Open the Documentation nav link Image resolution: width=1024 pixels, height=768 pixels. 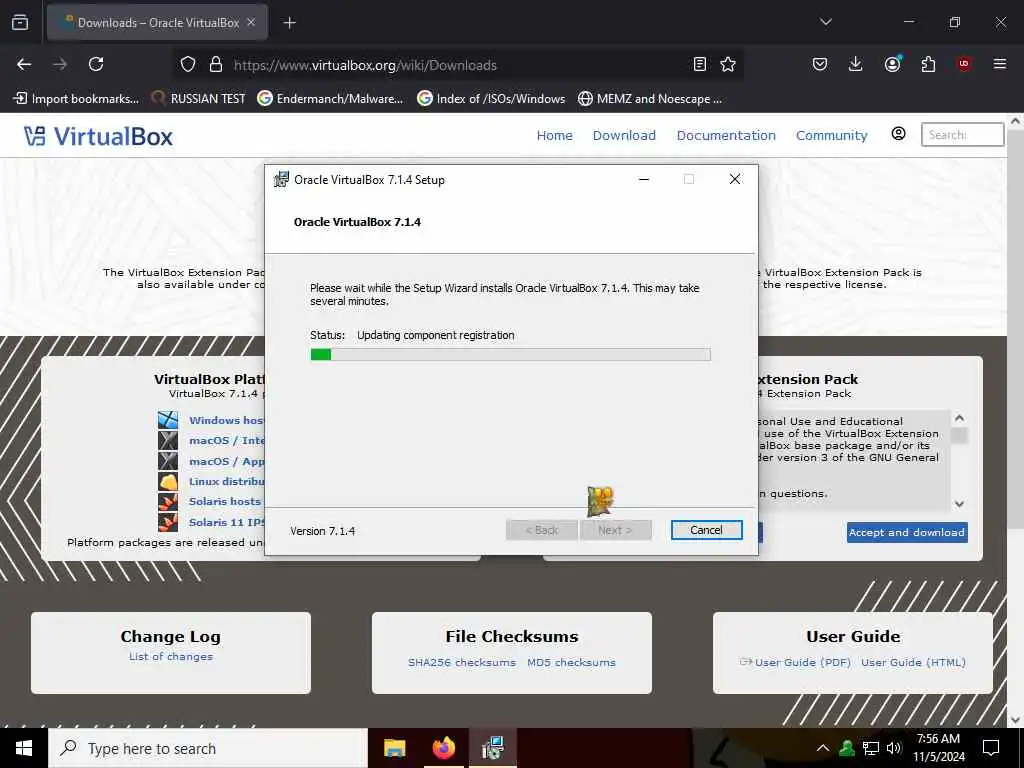coord(726,135)
